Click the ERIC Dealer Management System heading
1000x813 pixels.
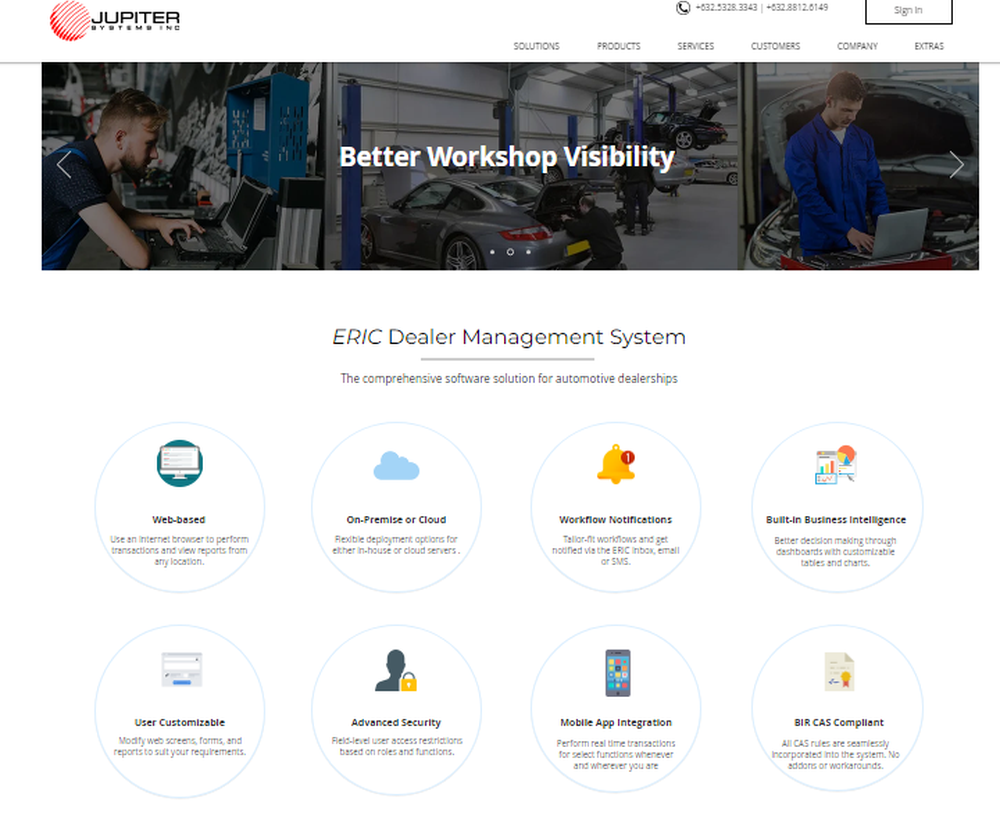coord(509,337)
